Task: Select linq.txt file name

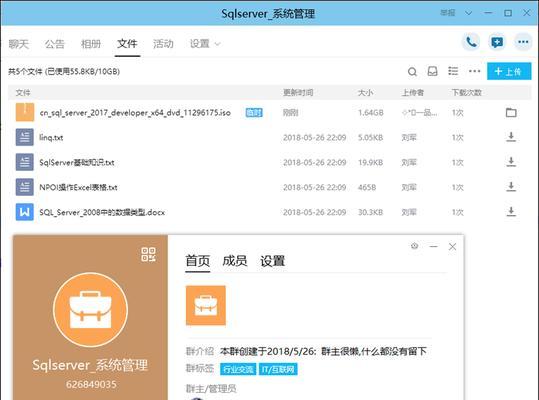Action: pos(51,137)
